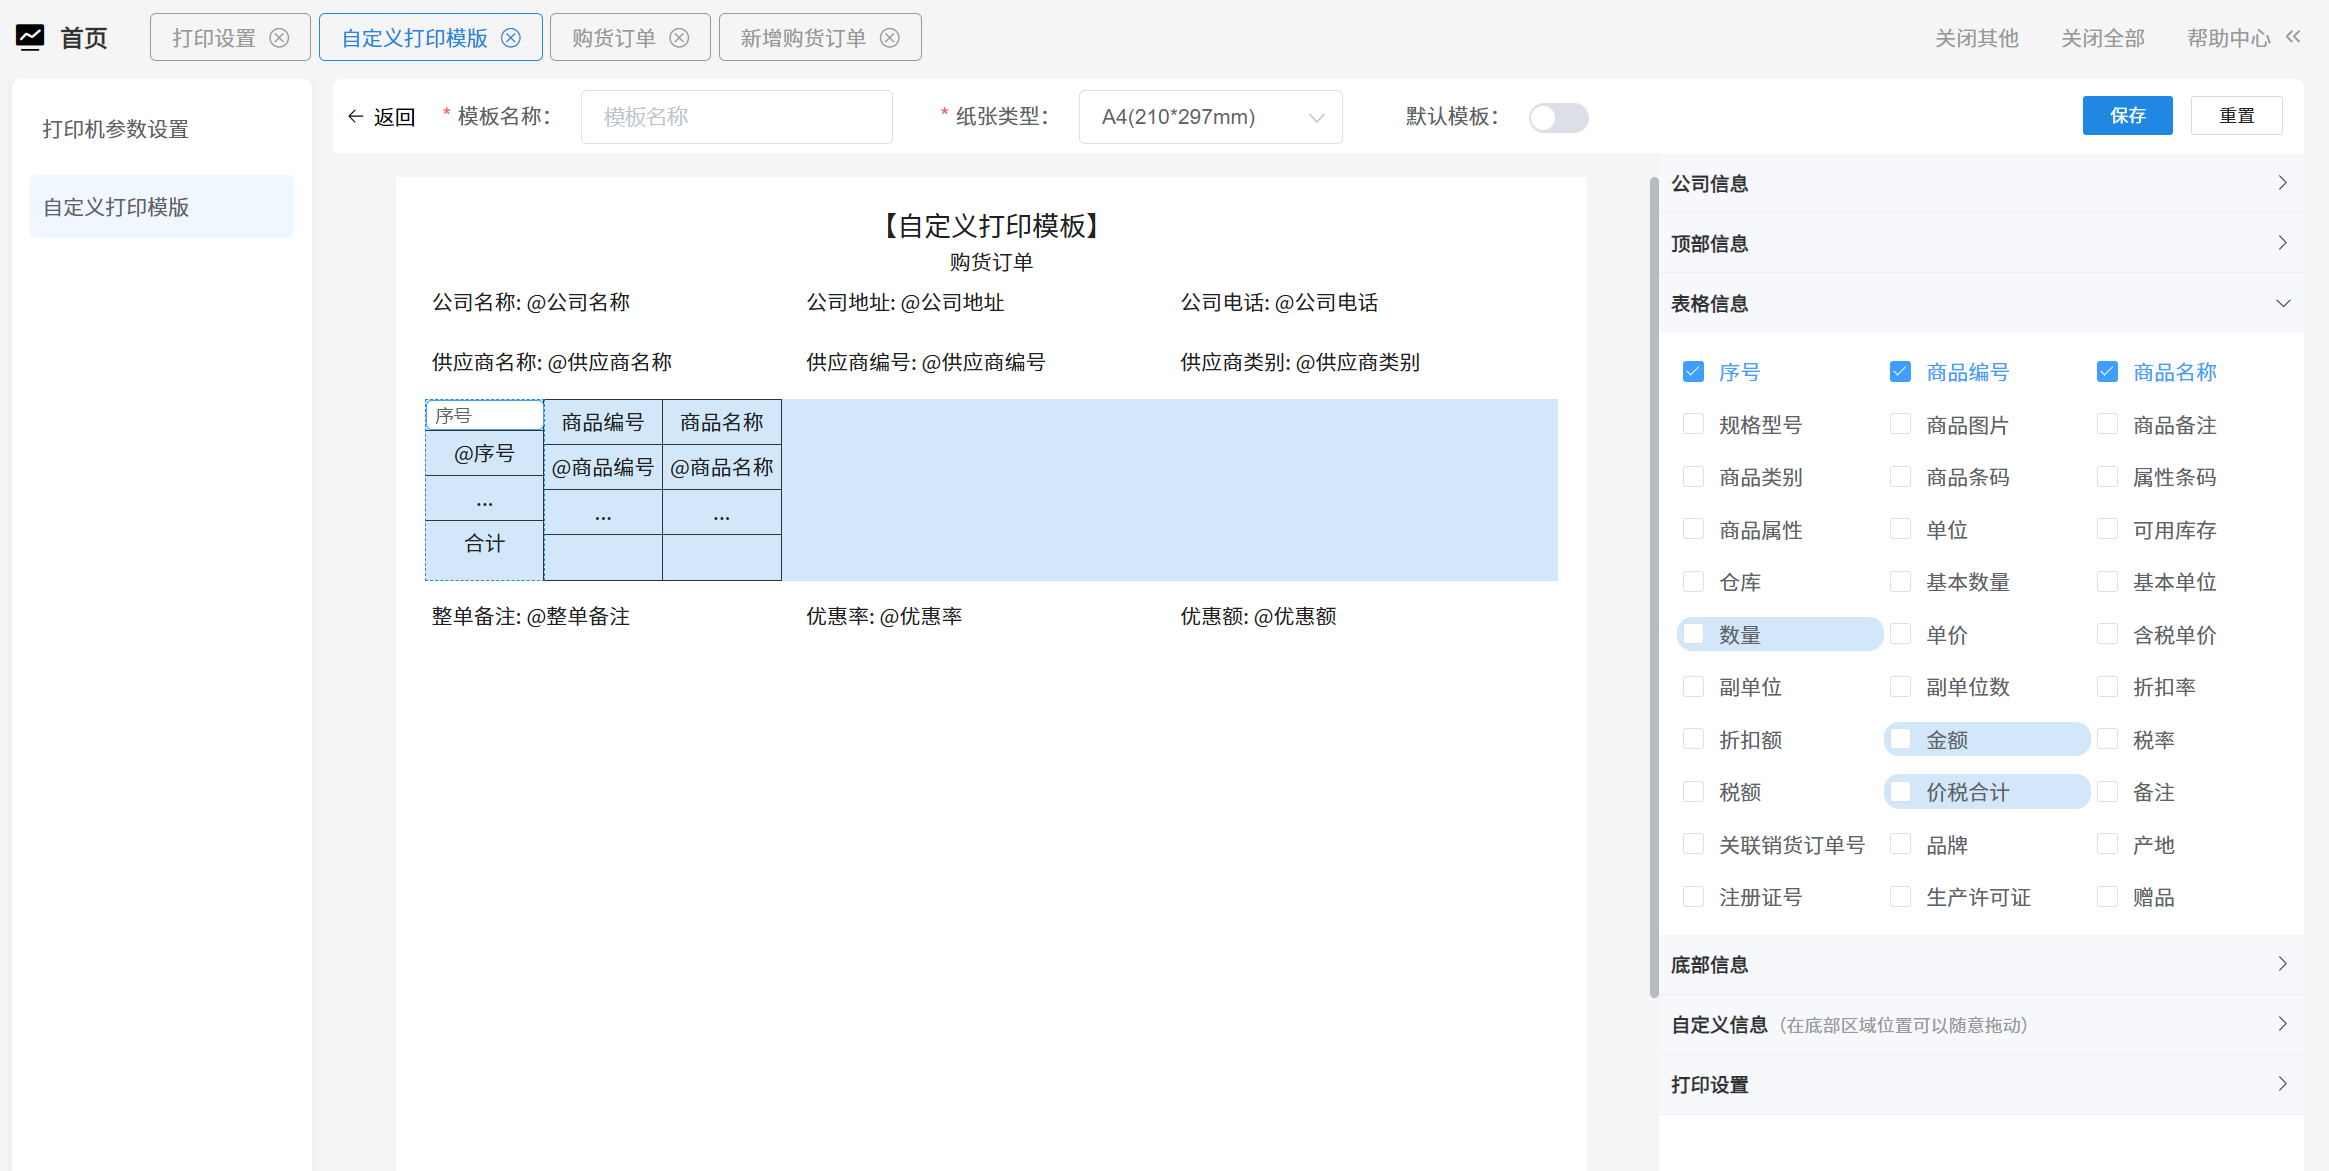Select the 品牌 checkbox
This screenshot has height=1171, width=2329.
(1900, 844)
